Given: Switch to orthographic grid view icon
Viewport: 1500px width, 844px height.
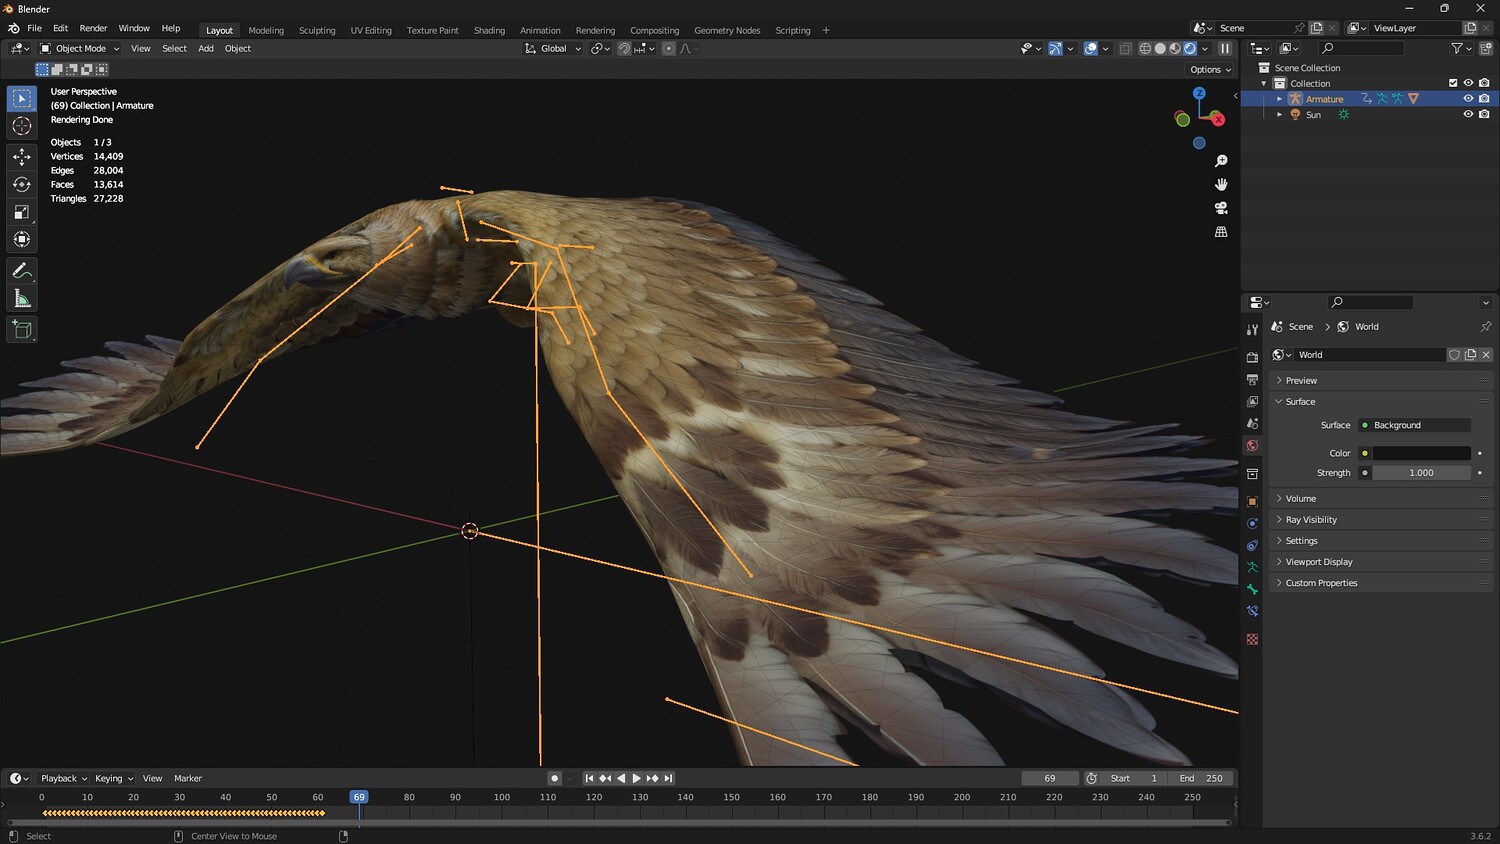Looking at the screenshot, I should pyautogui.click(x=1221, y=232).
